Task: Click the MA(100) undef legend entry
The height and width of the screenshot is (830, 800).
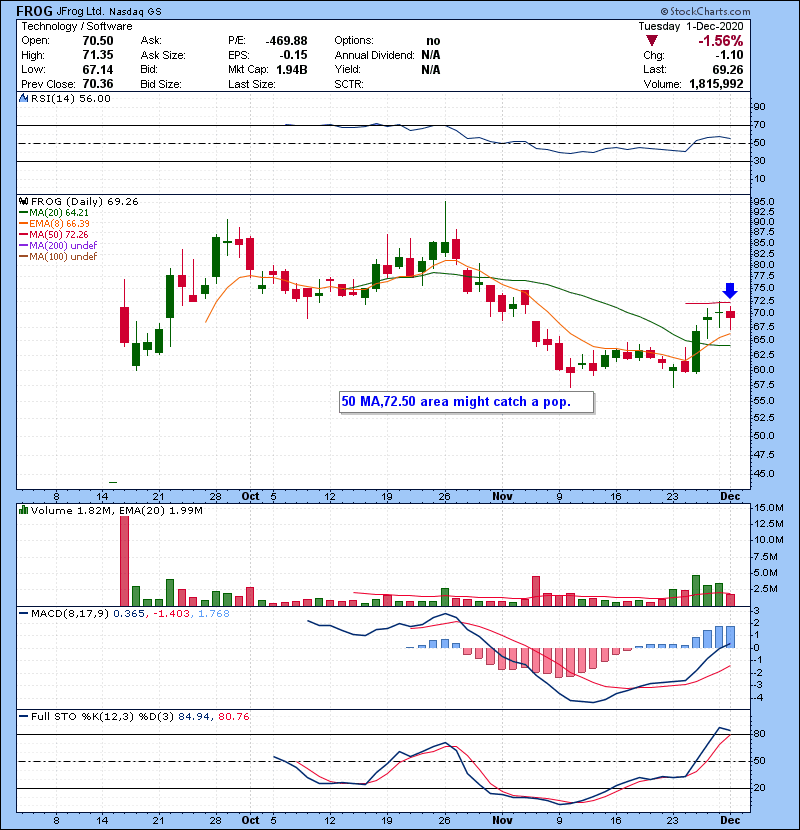Action: point(63,257)
